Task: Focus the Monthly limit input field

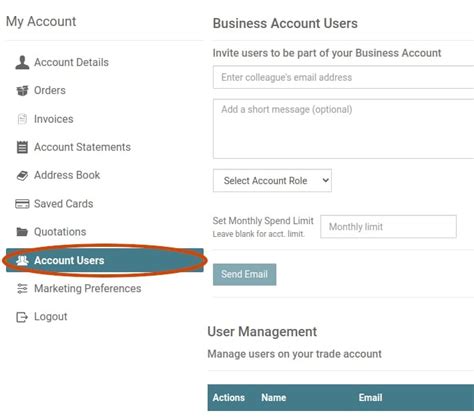Action: point(388,227)
